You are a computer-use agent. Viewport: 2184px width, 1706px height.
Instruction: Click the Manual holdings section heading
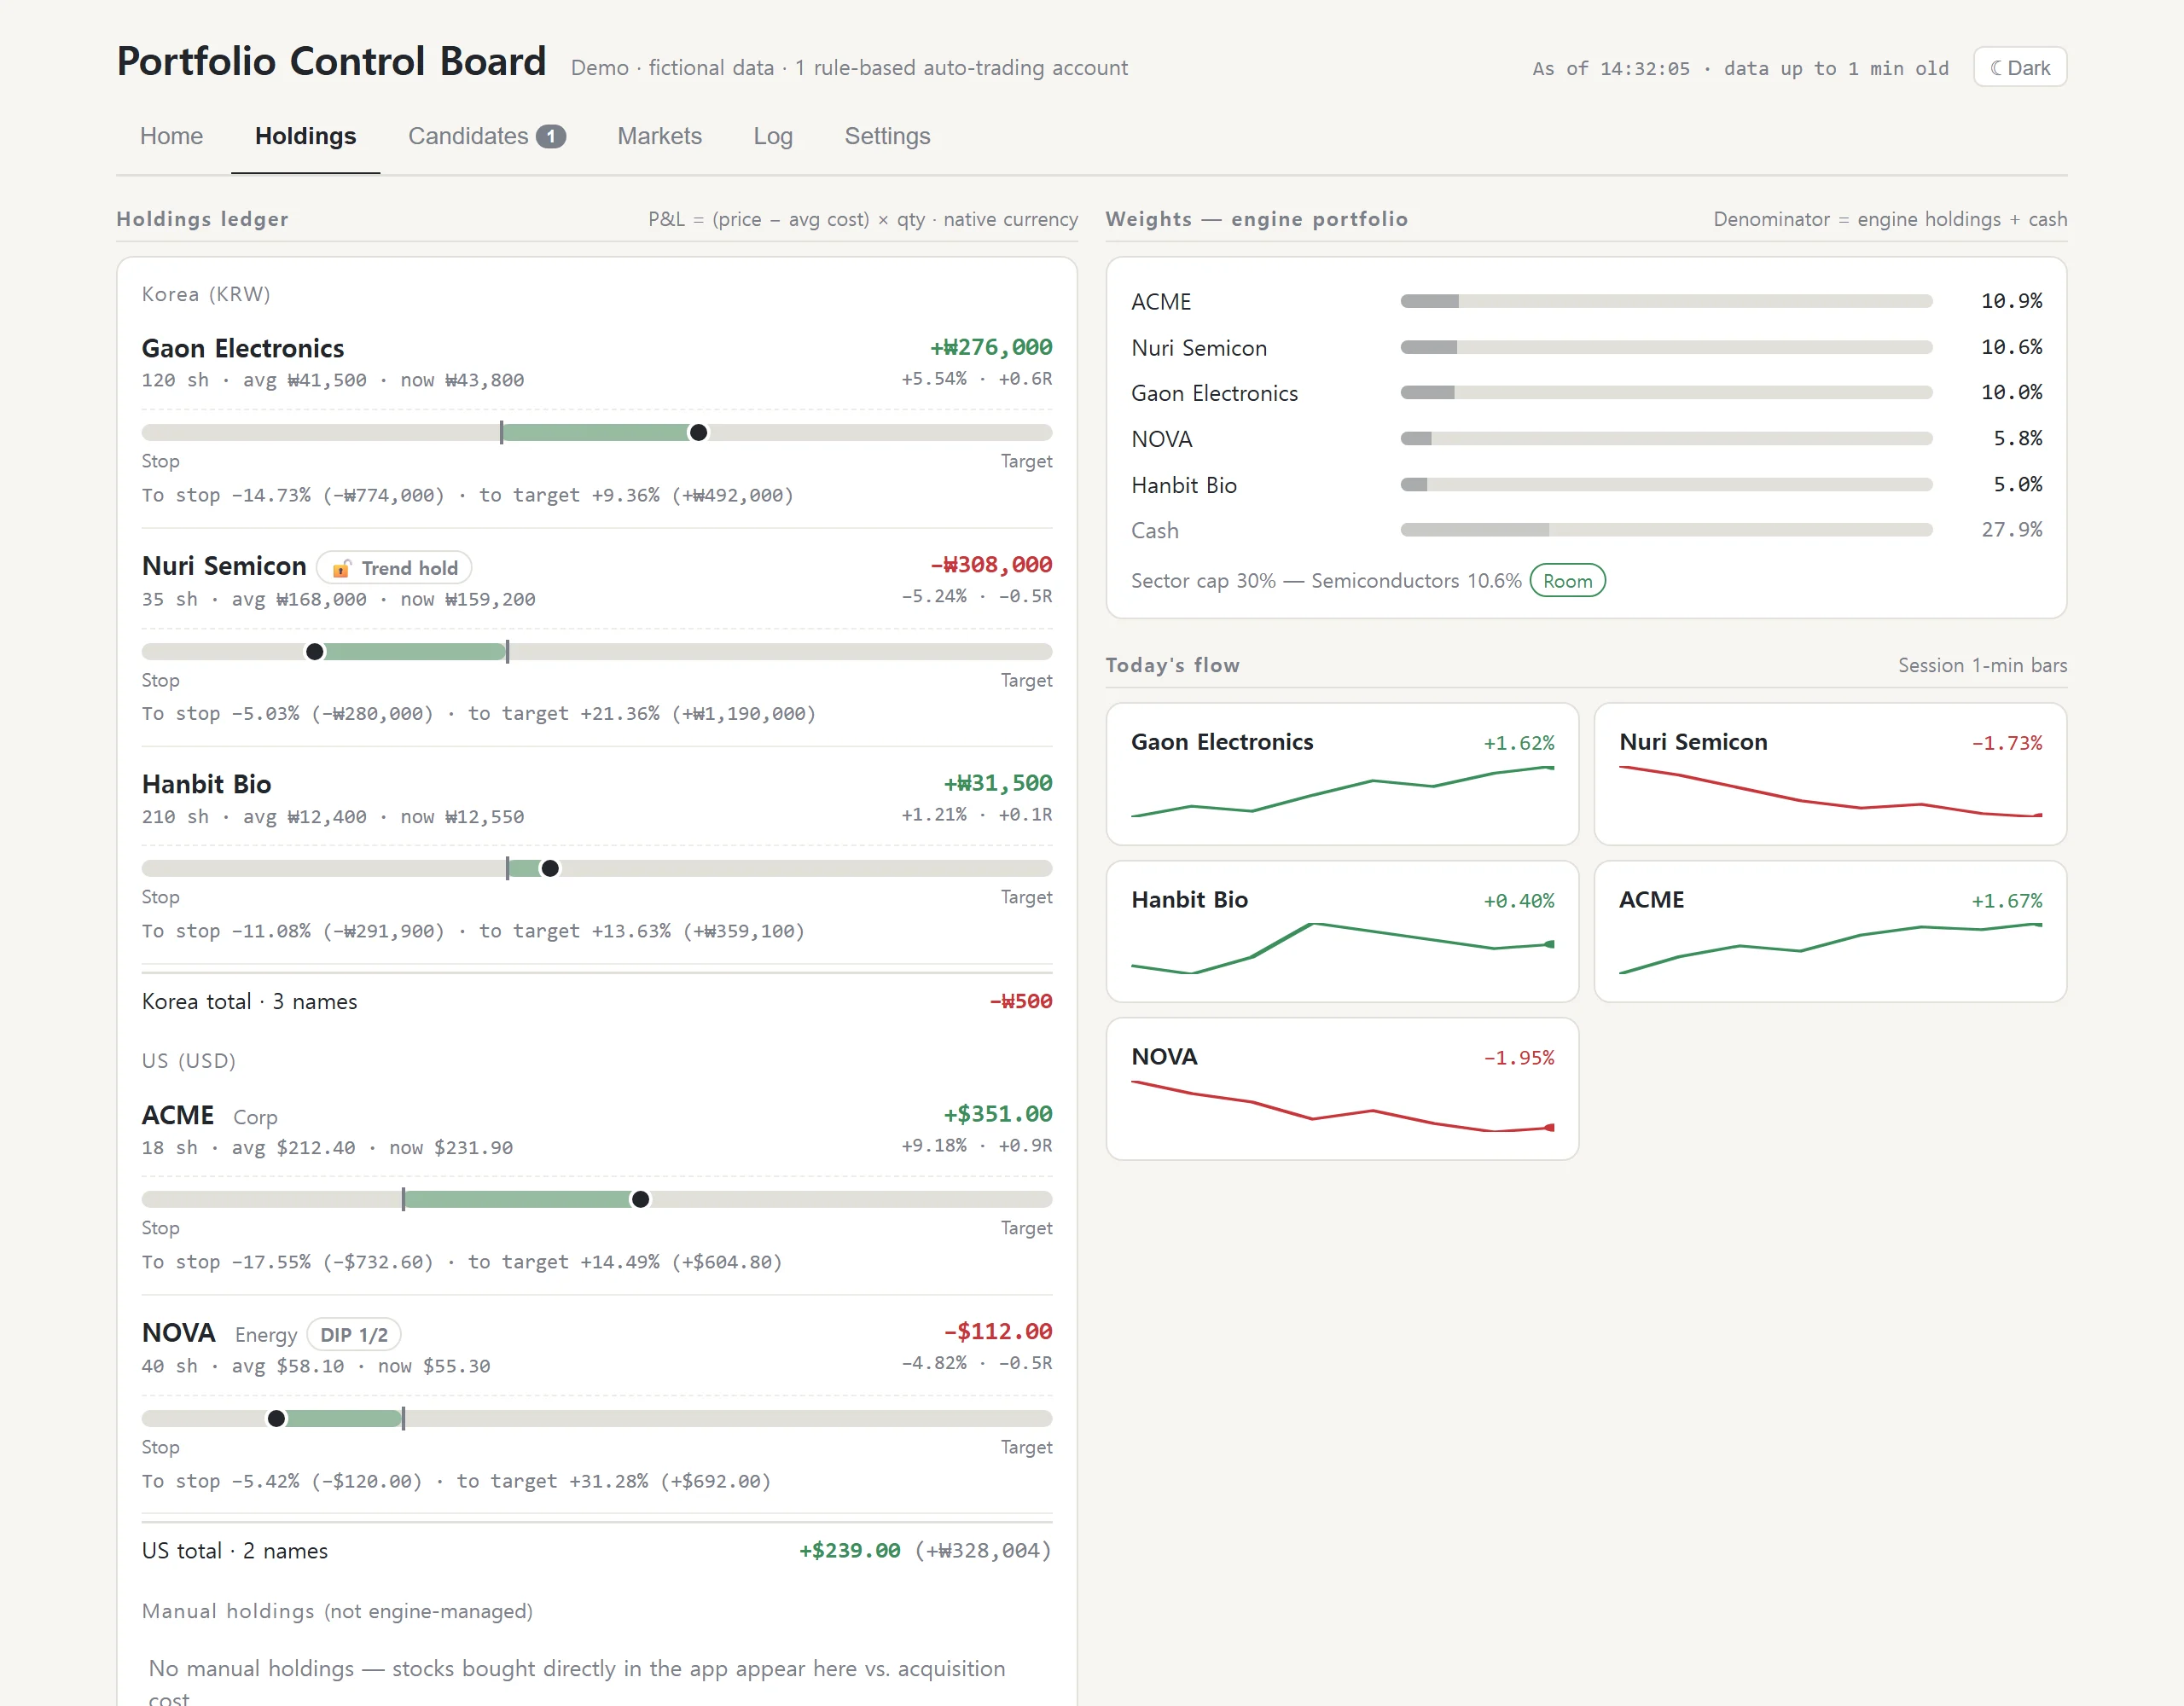[337, 1611]
